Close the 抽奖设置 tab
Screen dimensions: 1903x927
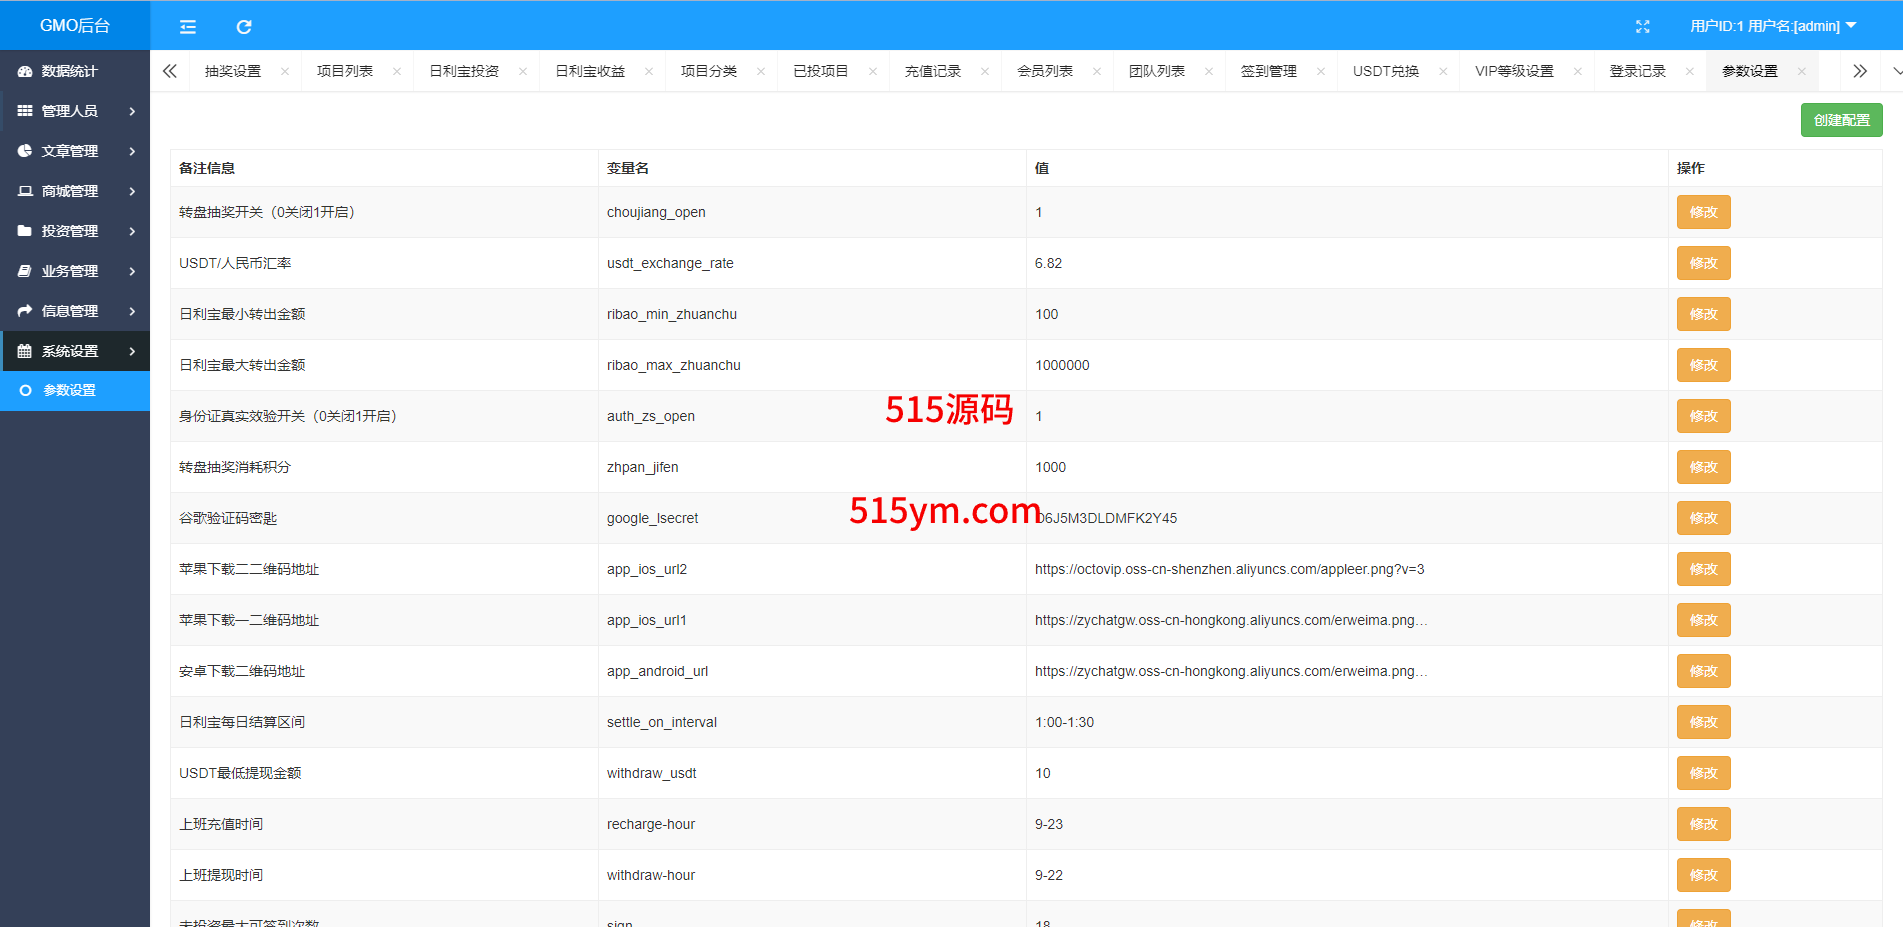[x=285, y=72]
